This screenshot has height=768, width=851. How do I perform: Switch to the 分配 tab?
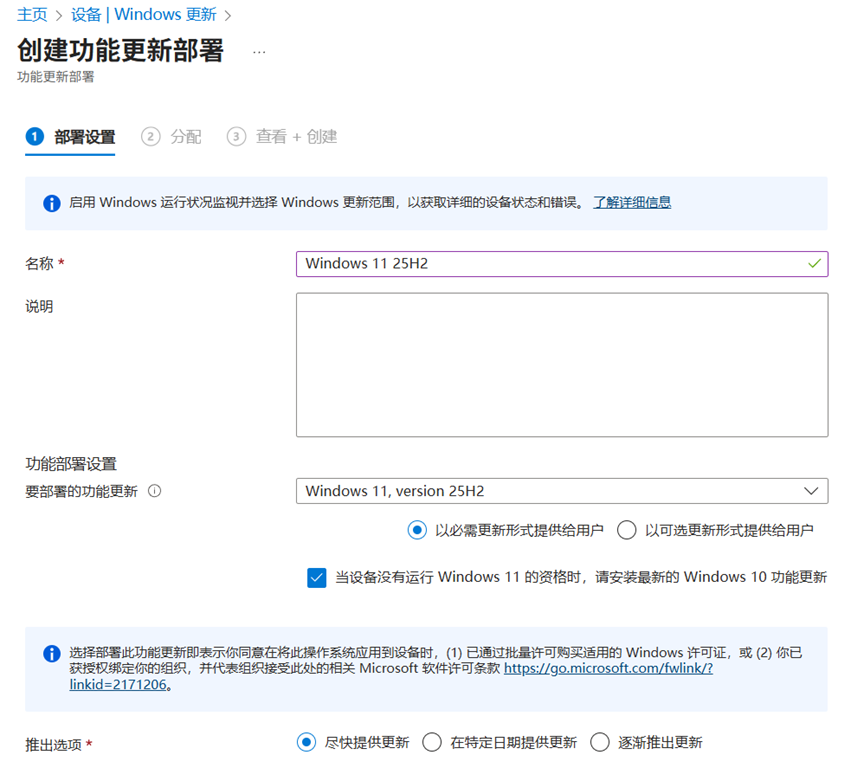185,137
